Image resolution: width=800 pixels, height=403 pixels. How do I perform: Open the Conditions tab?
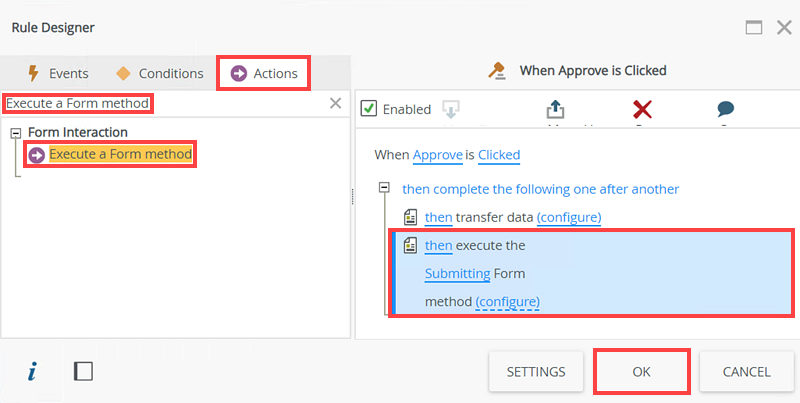point(160,73)
